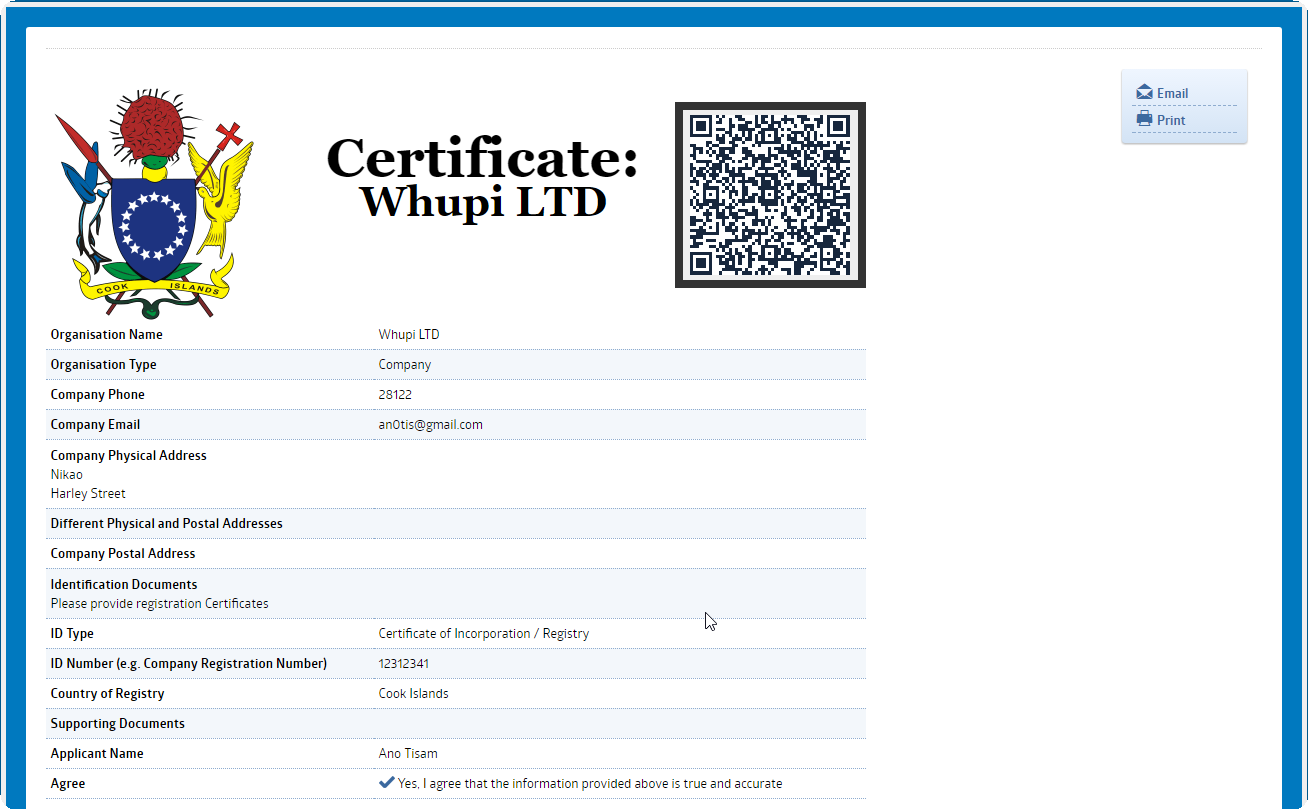Expand the Company Postal Address row
This screenshot has width=1308, height=809.
tap(122, 553)
